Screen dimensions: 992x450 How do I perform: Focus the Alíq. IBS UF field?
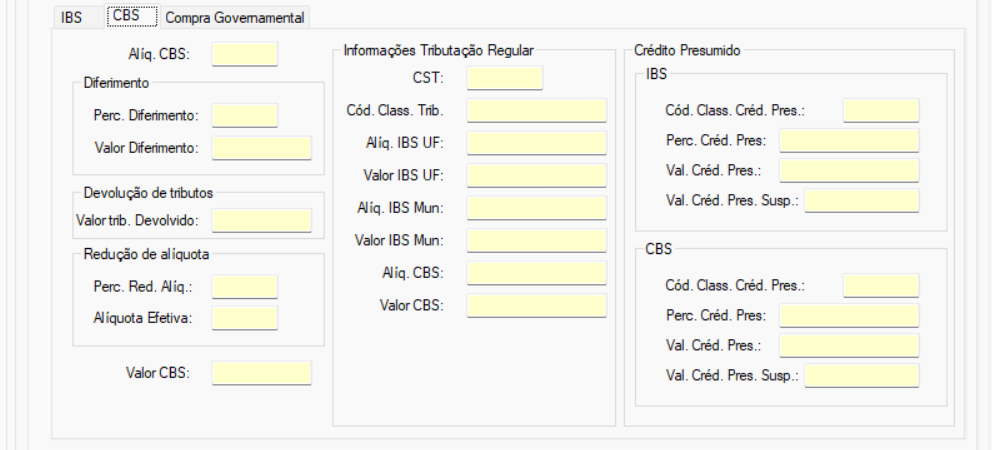536,142
